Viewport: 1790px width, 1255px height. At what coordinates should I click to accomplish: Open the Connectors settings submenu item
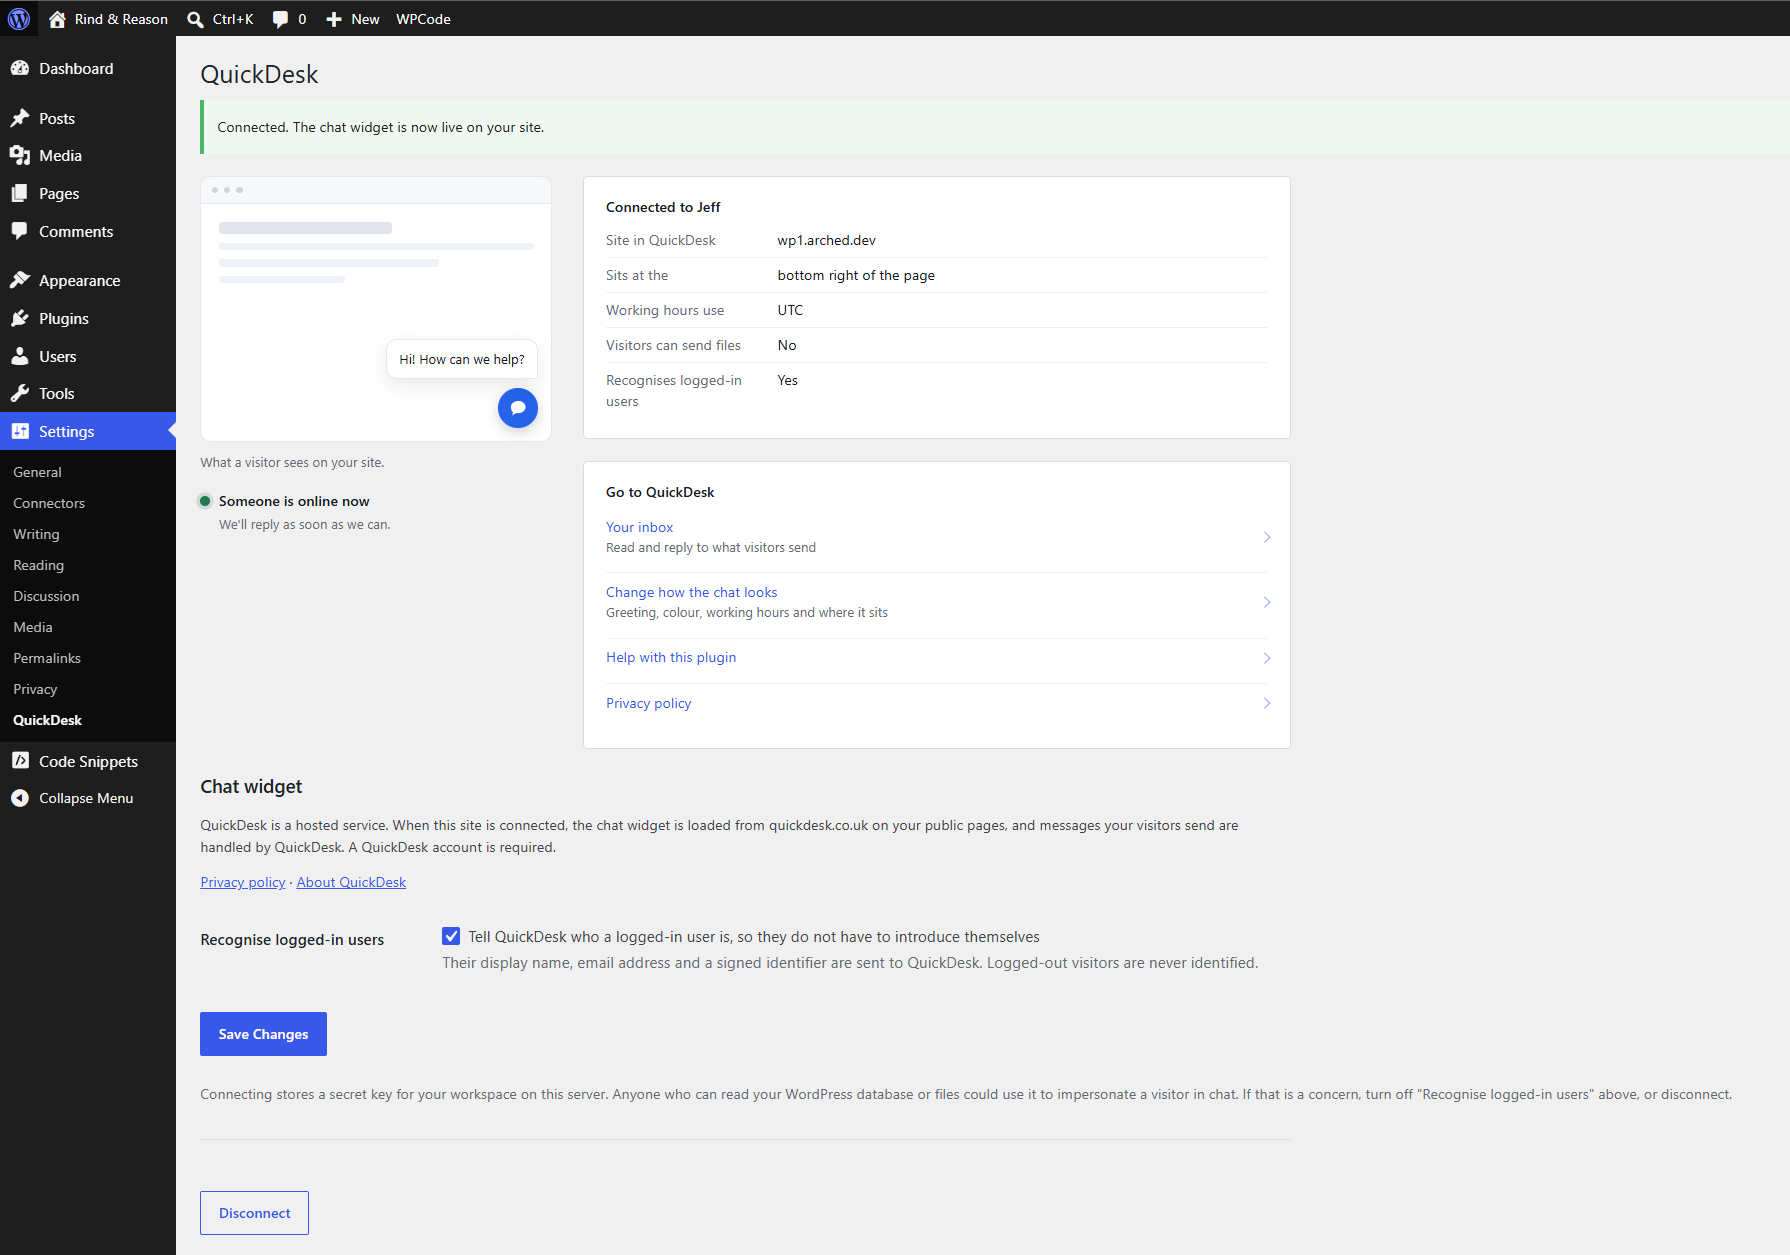tap(49, 503)
